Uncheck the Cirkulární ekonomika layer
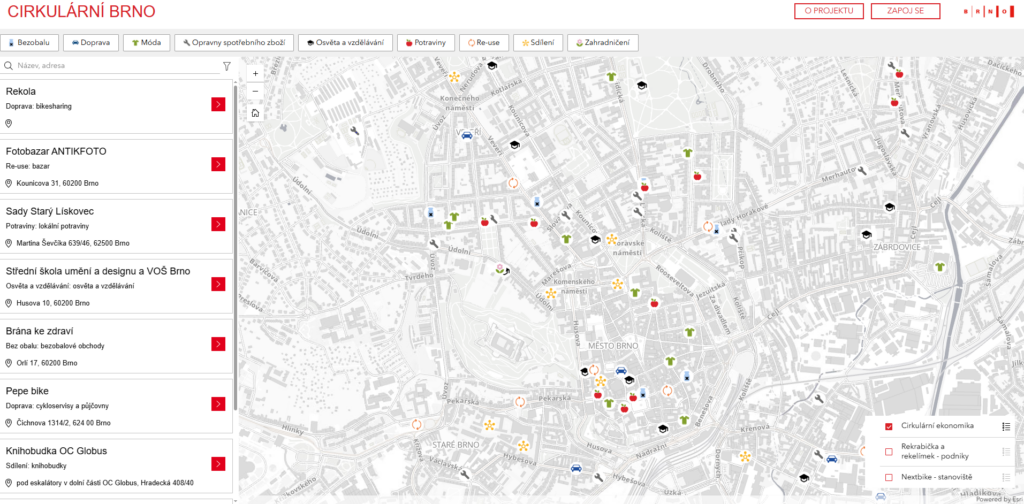 [888, 427]
